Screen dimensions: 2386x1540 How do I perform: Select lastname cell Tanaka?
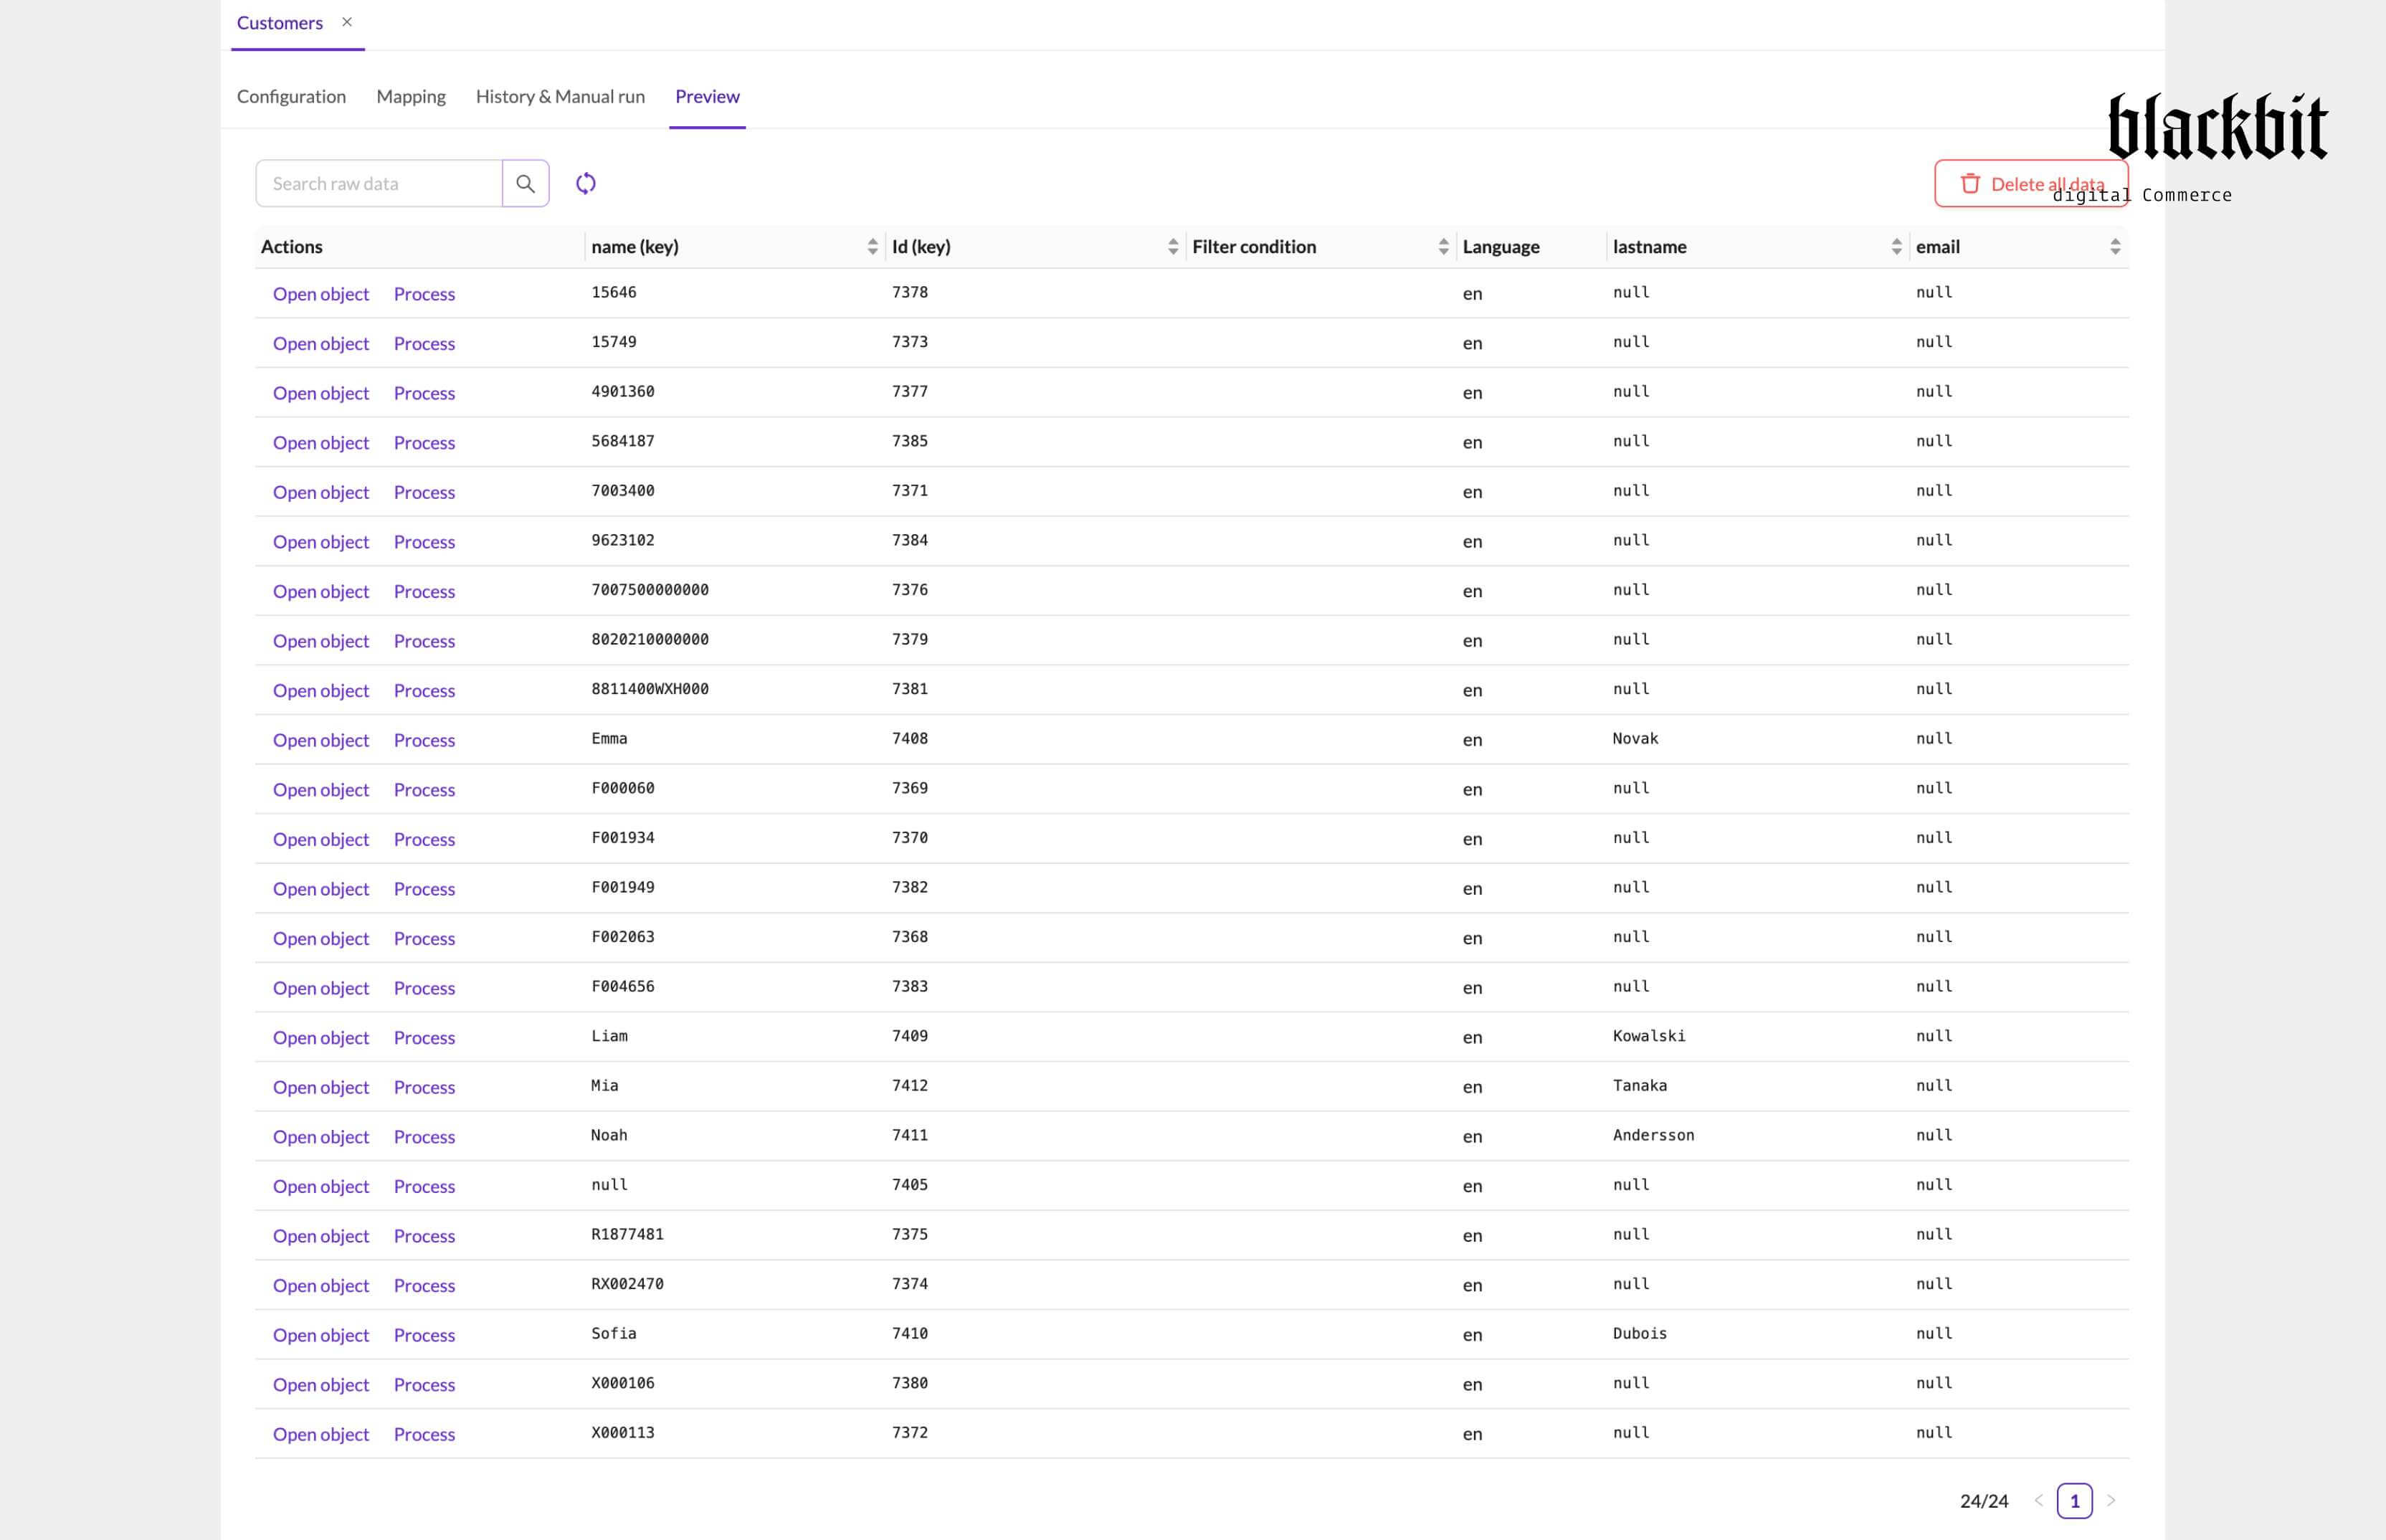(1640, 1085)
